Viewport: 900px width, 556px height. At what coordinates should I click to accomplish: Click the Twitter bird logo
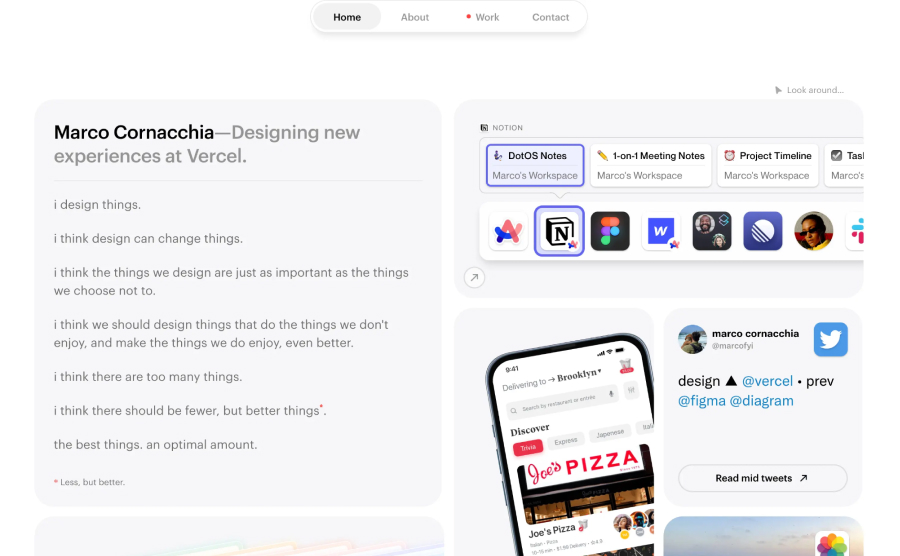[x=830, y=339]
